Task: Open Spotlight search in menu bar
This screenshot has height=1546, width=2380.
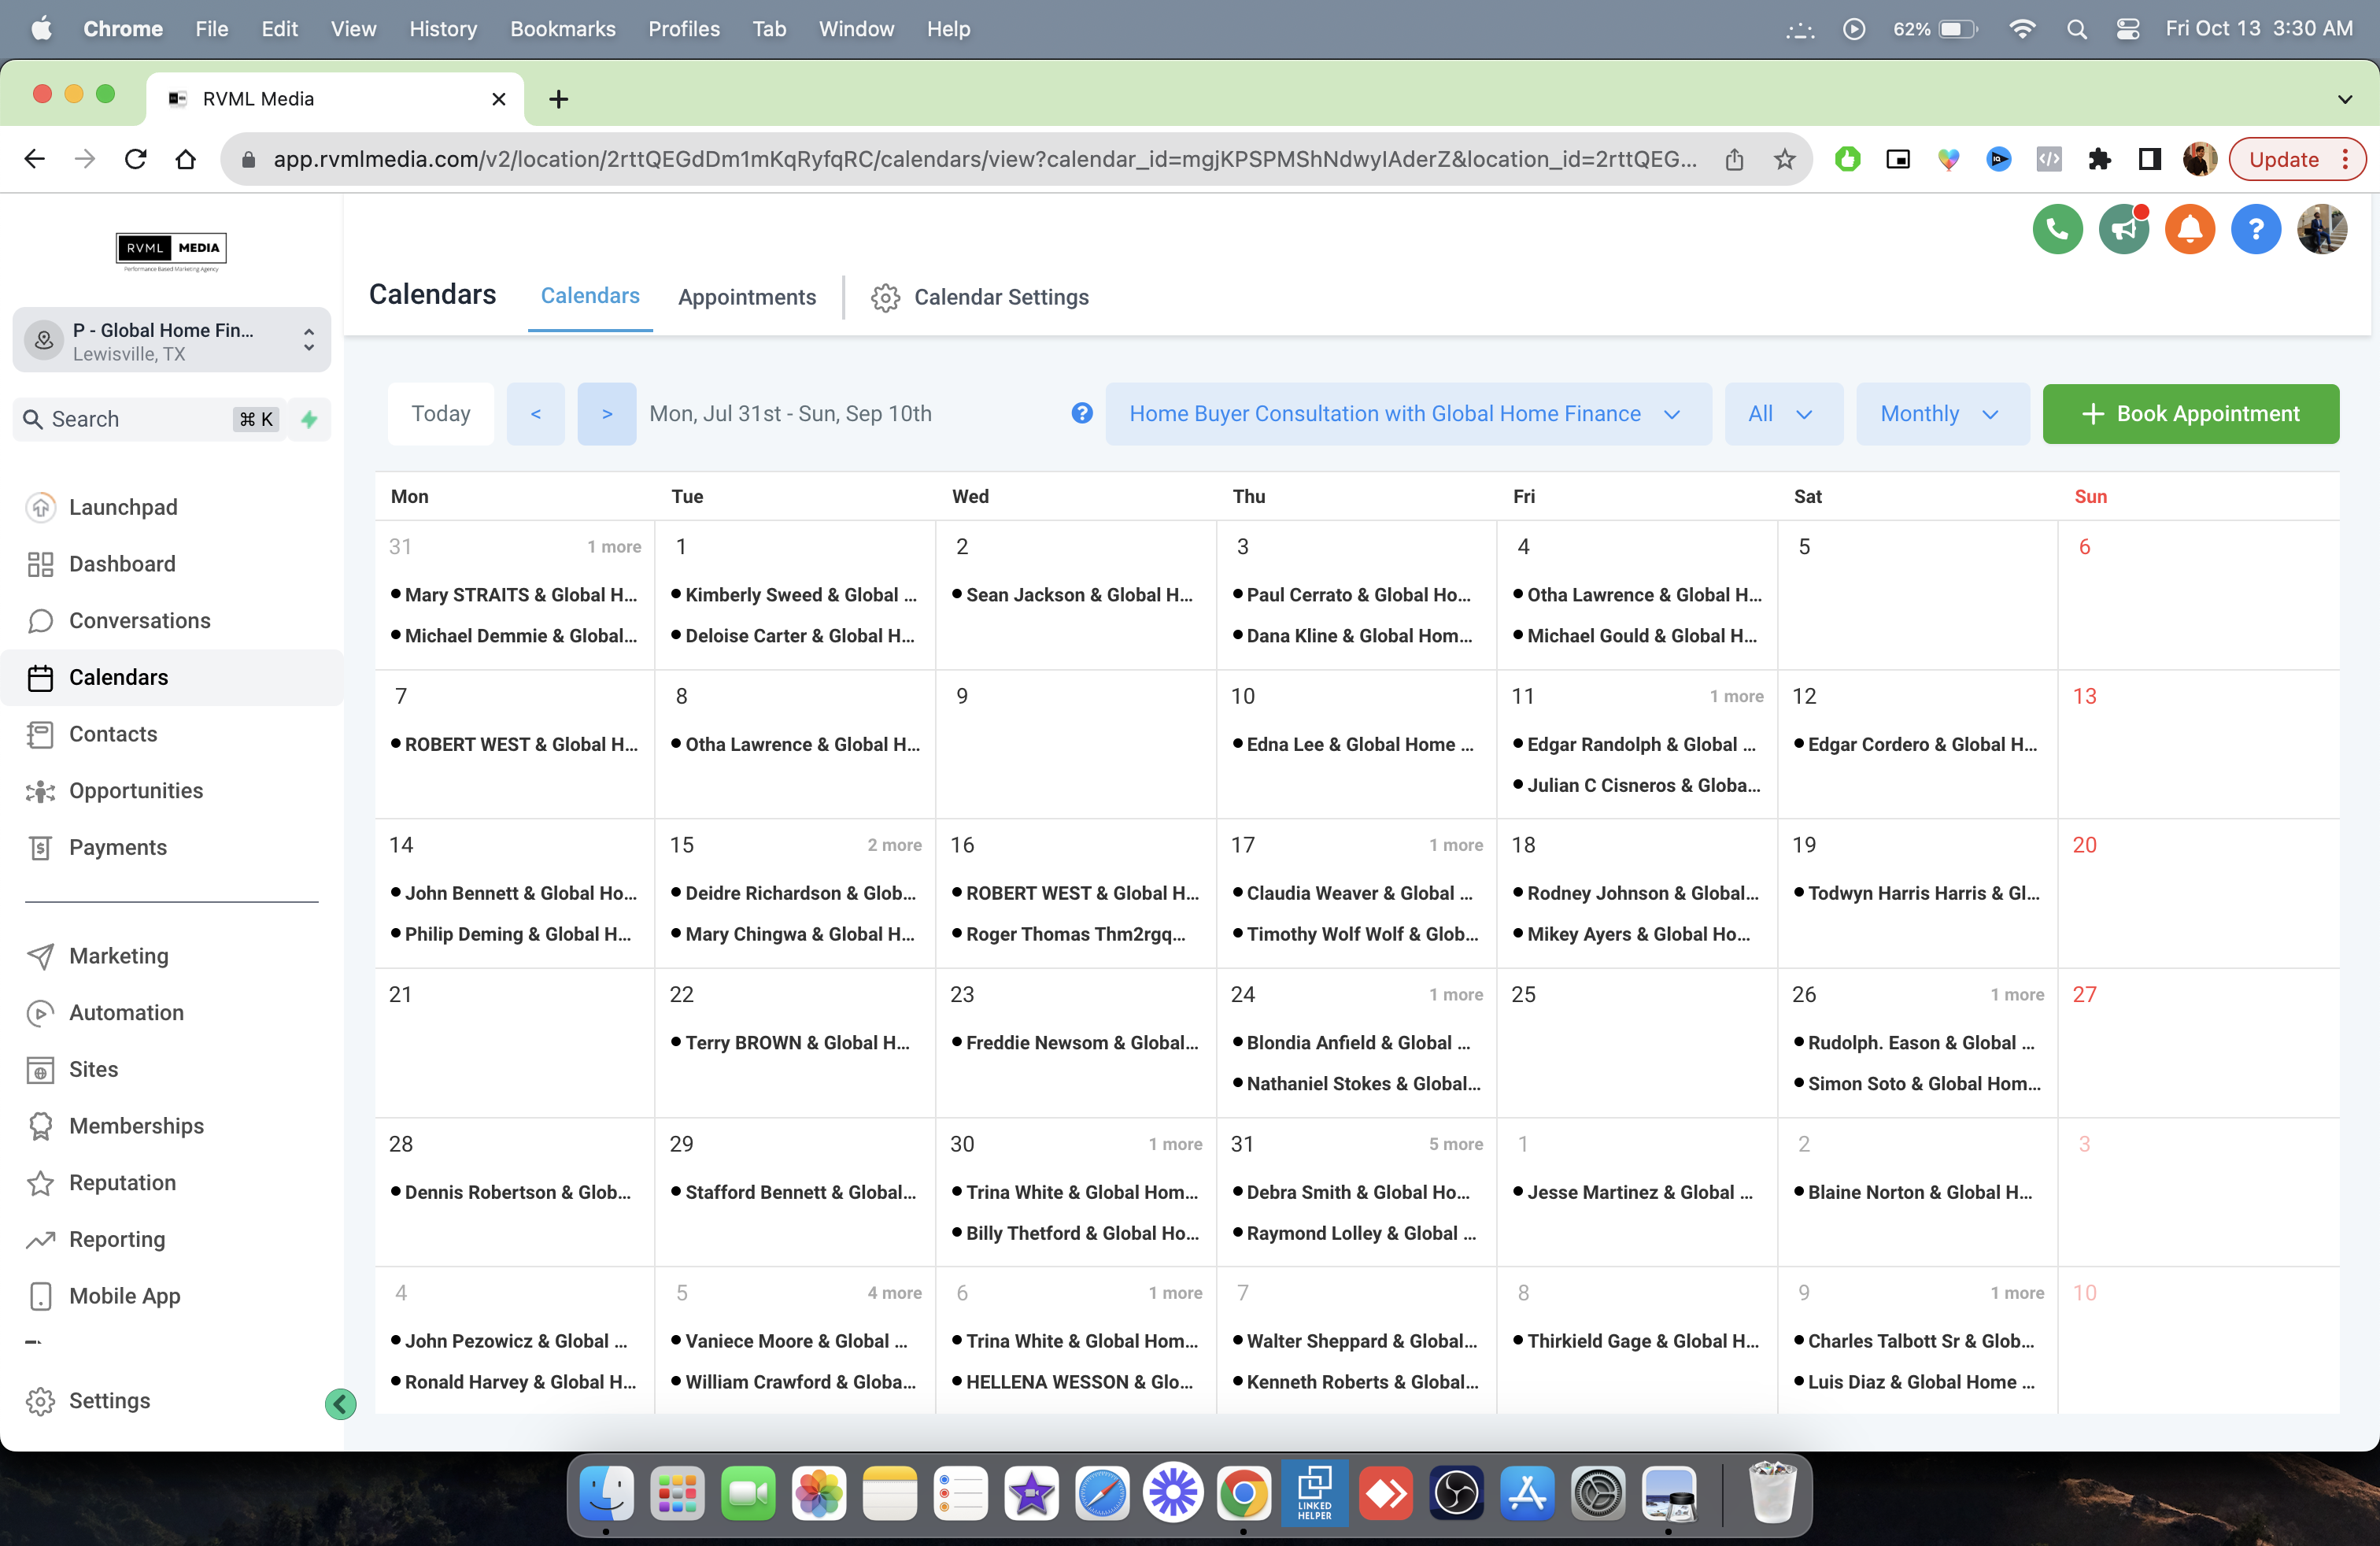Action: 2077,29
